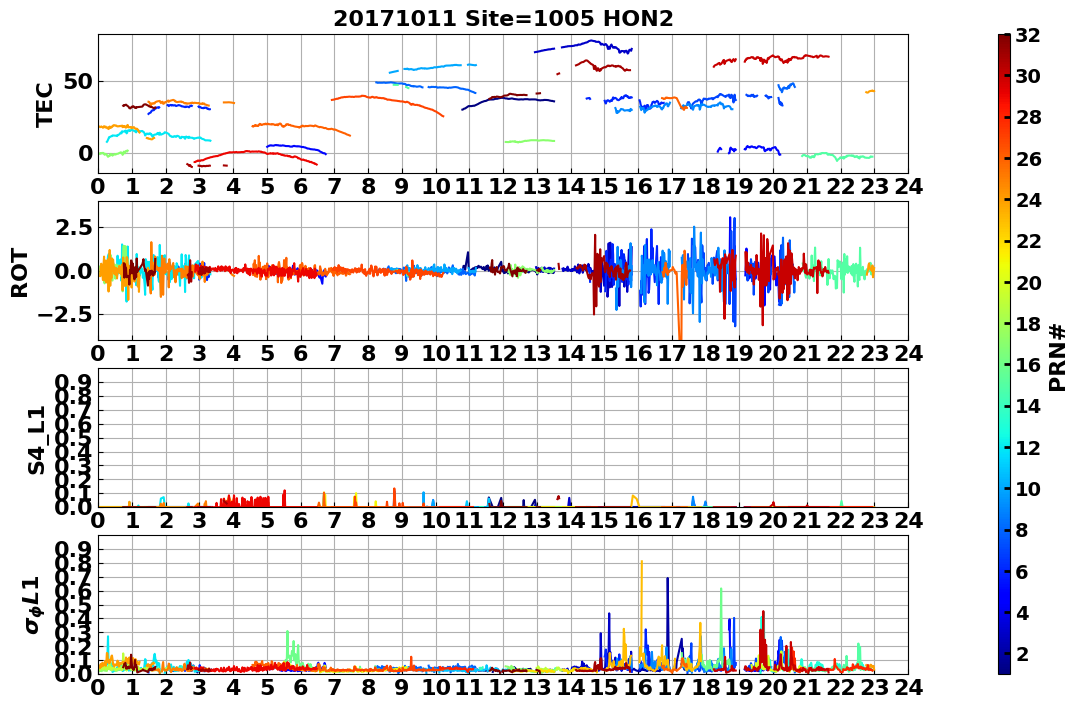Click the colorbar tick label "10"

(1028, 488)
